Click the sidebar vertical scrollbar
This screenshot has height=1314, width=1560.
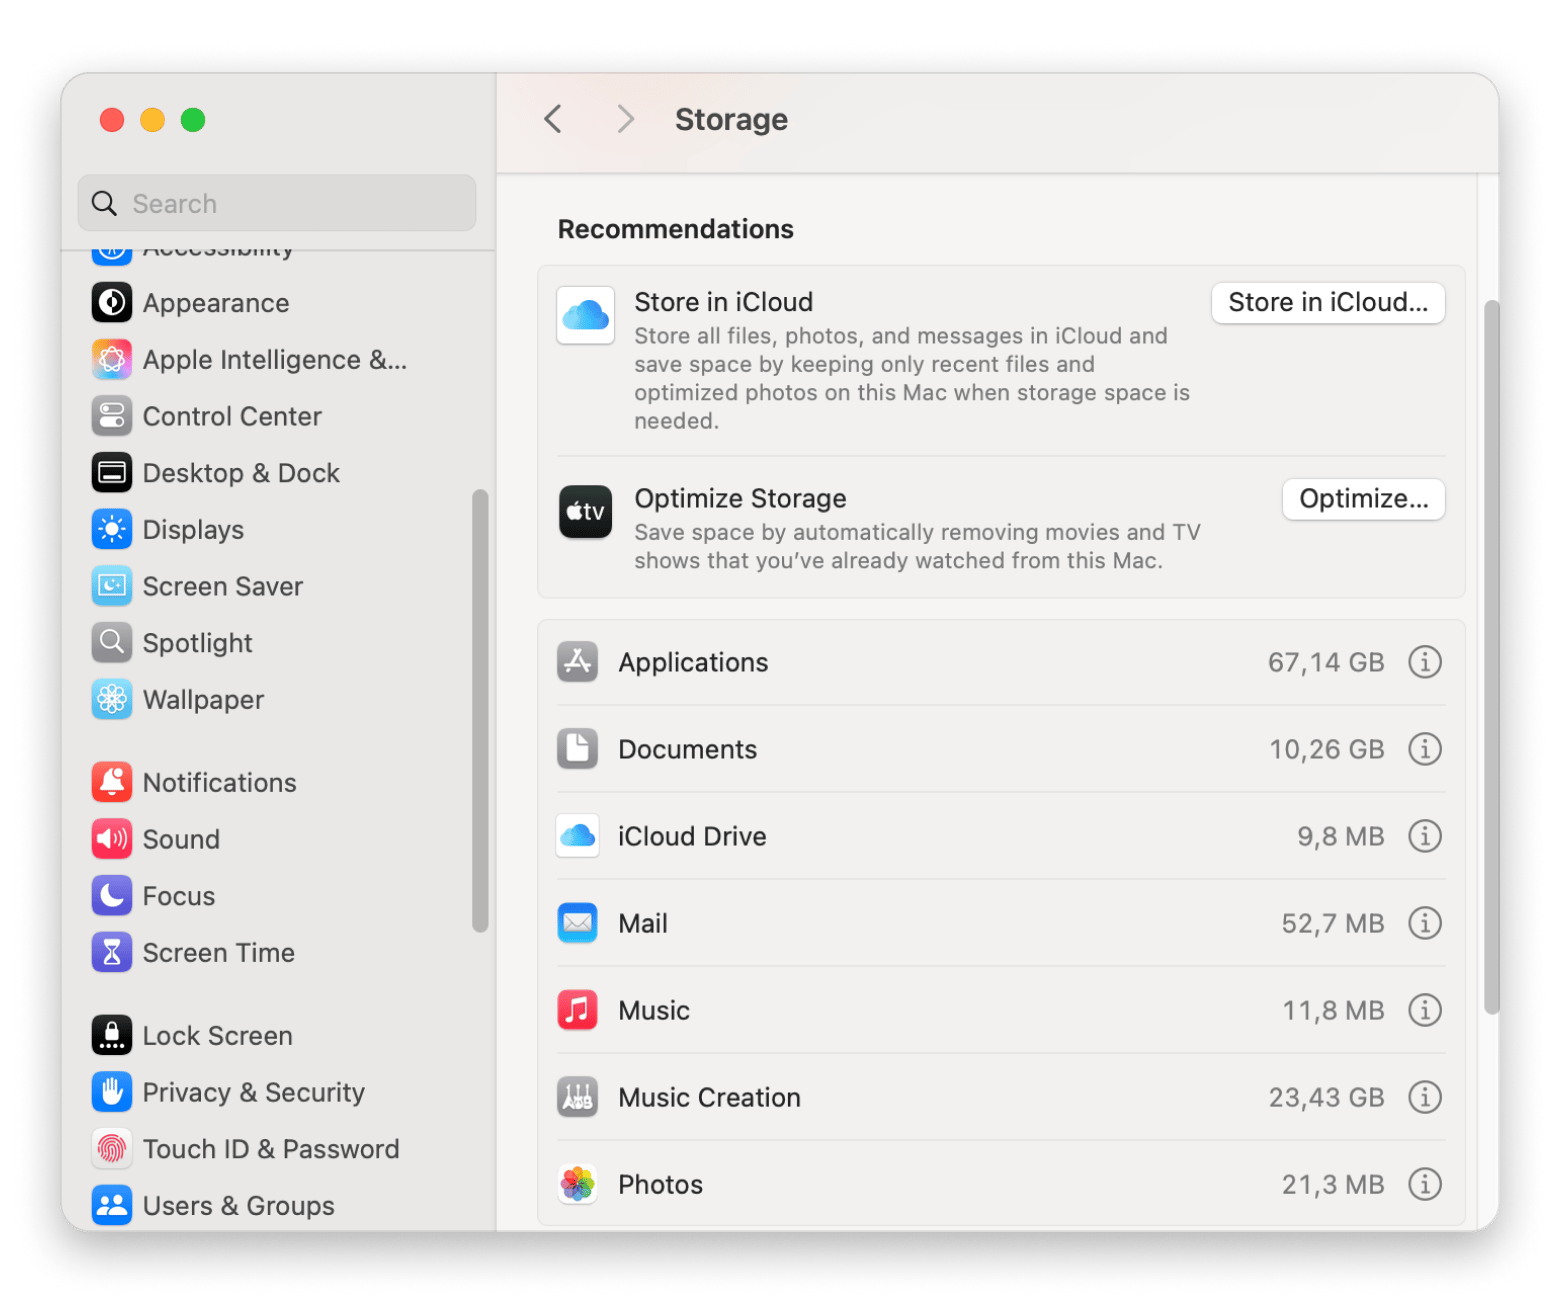pyautogui.click(x=480, y=711)
